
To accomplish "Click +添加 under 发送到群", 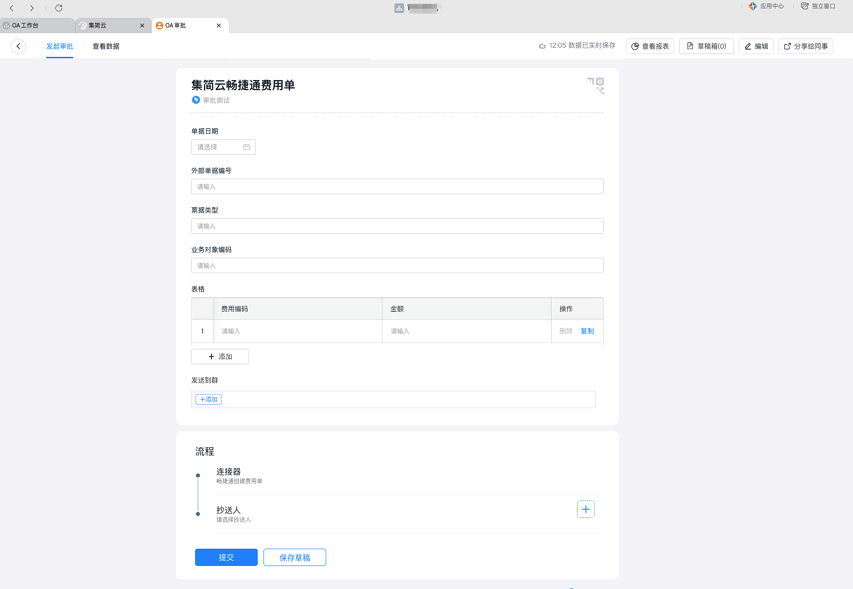I will click(x=208, y=400).
